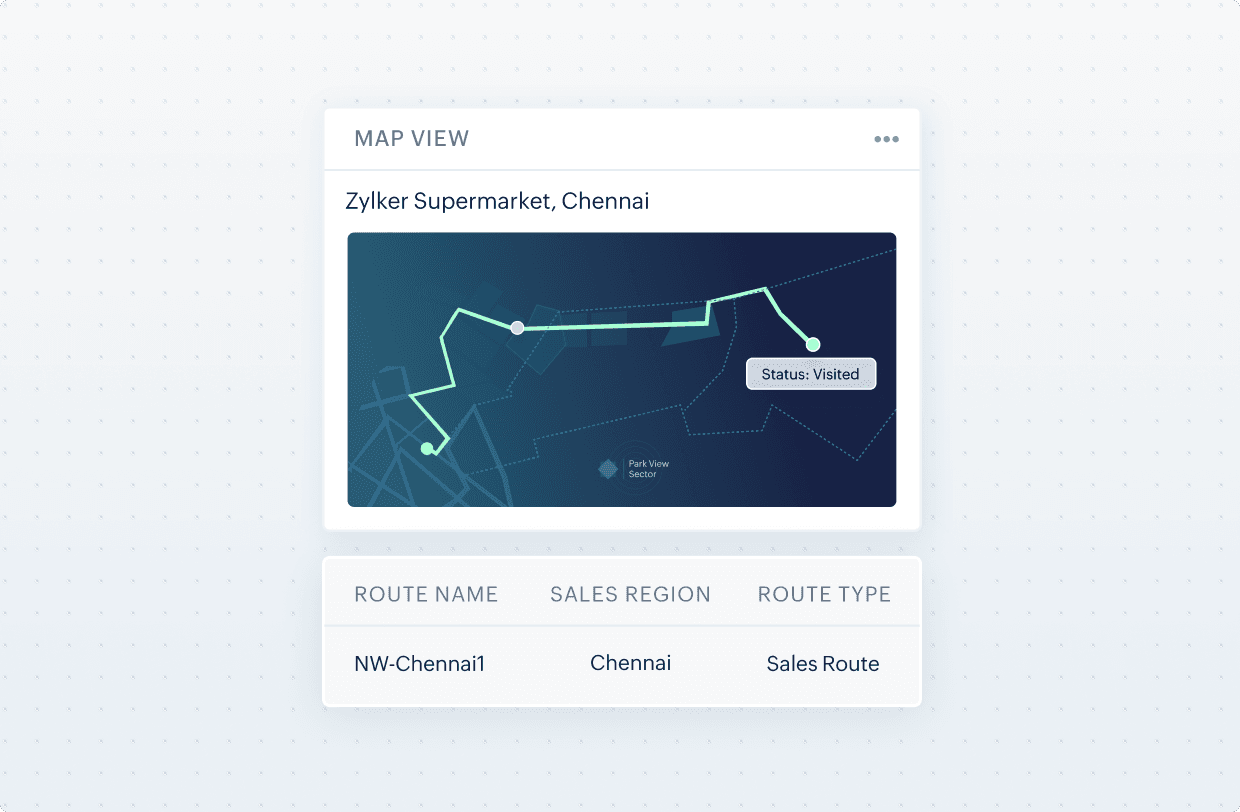The image size is (1240, 812).
Task: Click the midpoint waypoint dot on the route
Action: point(518,327)
